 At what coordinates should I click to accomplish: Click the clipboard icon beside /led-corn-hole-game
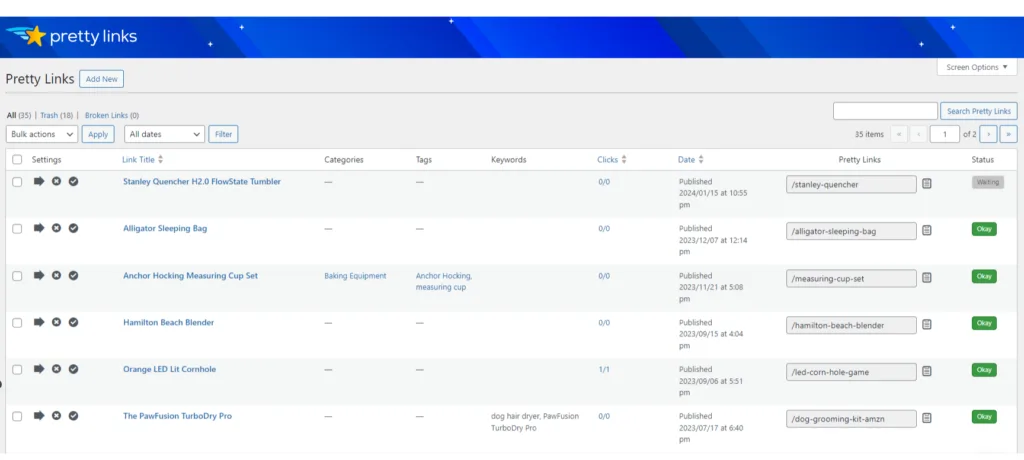927,371
